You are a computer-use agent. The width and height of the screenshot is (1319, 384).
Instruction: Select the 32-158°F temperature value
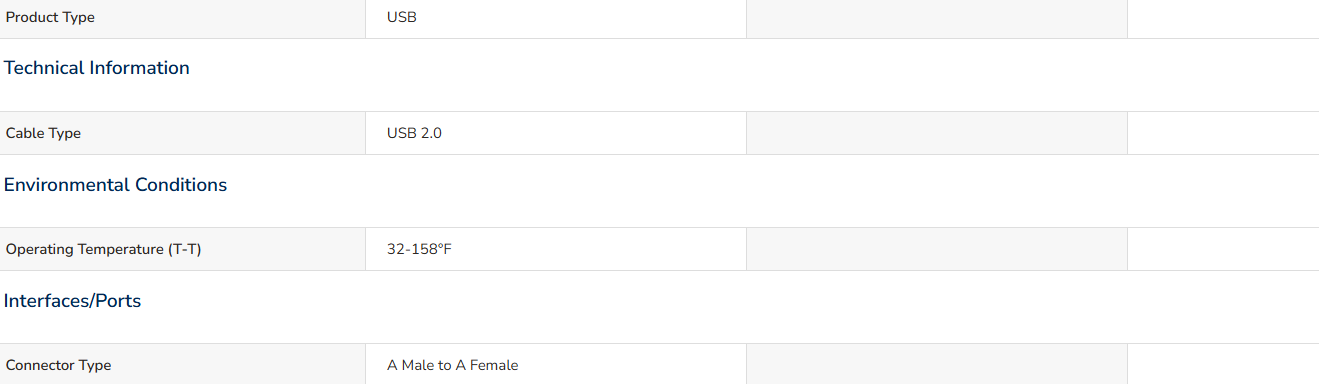pyautogui.click(x=420, y=249)
